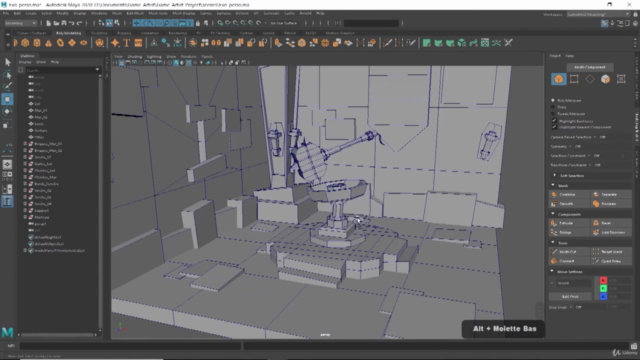Toggle Highlight Backfaces checkbox

pos(554,121)
